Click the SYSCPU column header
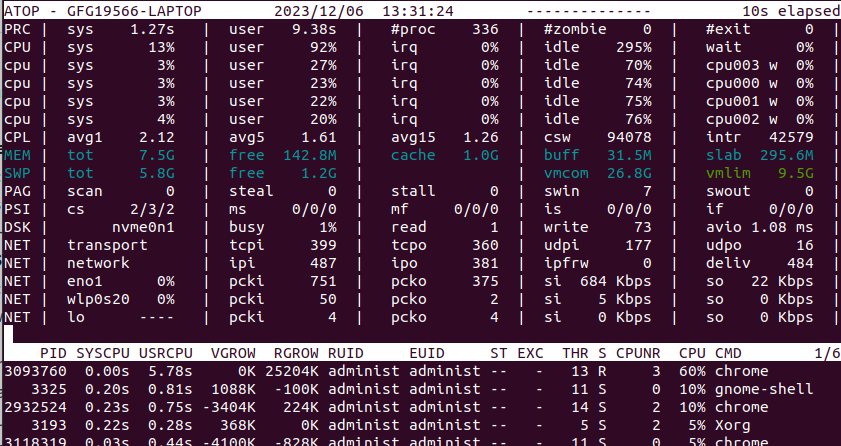The width and height of the screenshot is (841, 446). pos(103,353)
